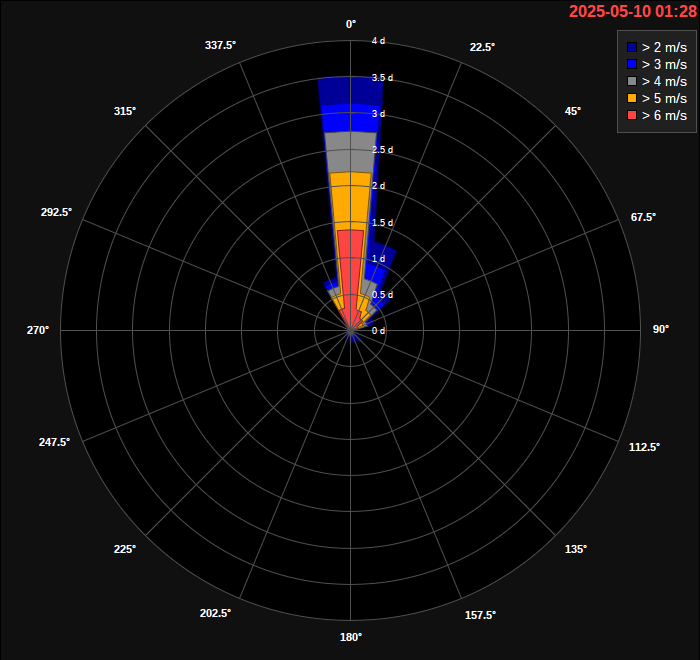The height and width of the screenshot is (660, 700).
Task: Click the gray > 4 m/s north wind bar
Action: (x=350, y=152)
